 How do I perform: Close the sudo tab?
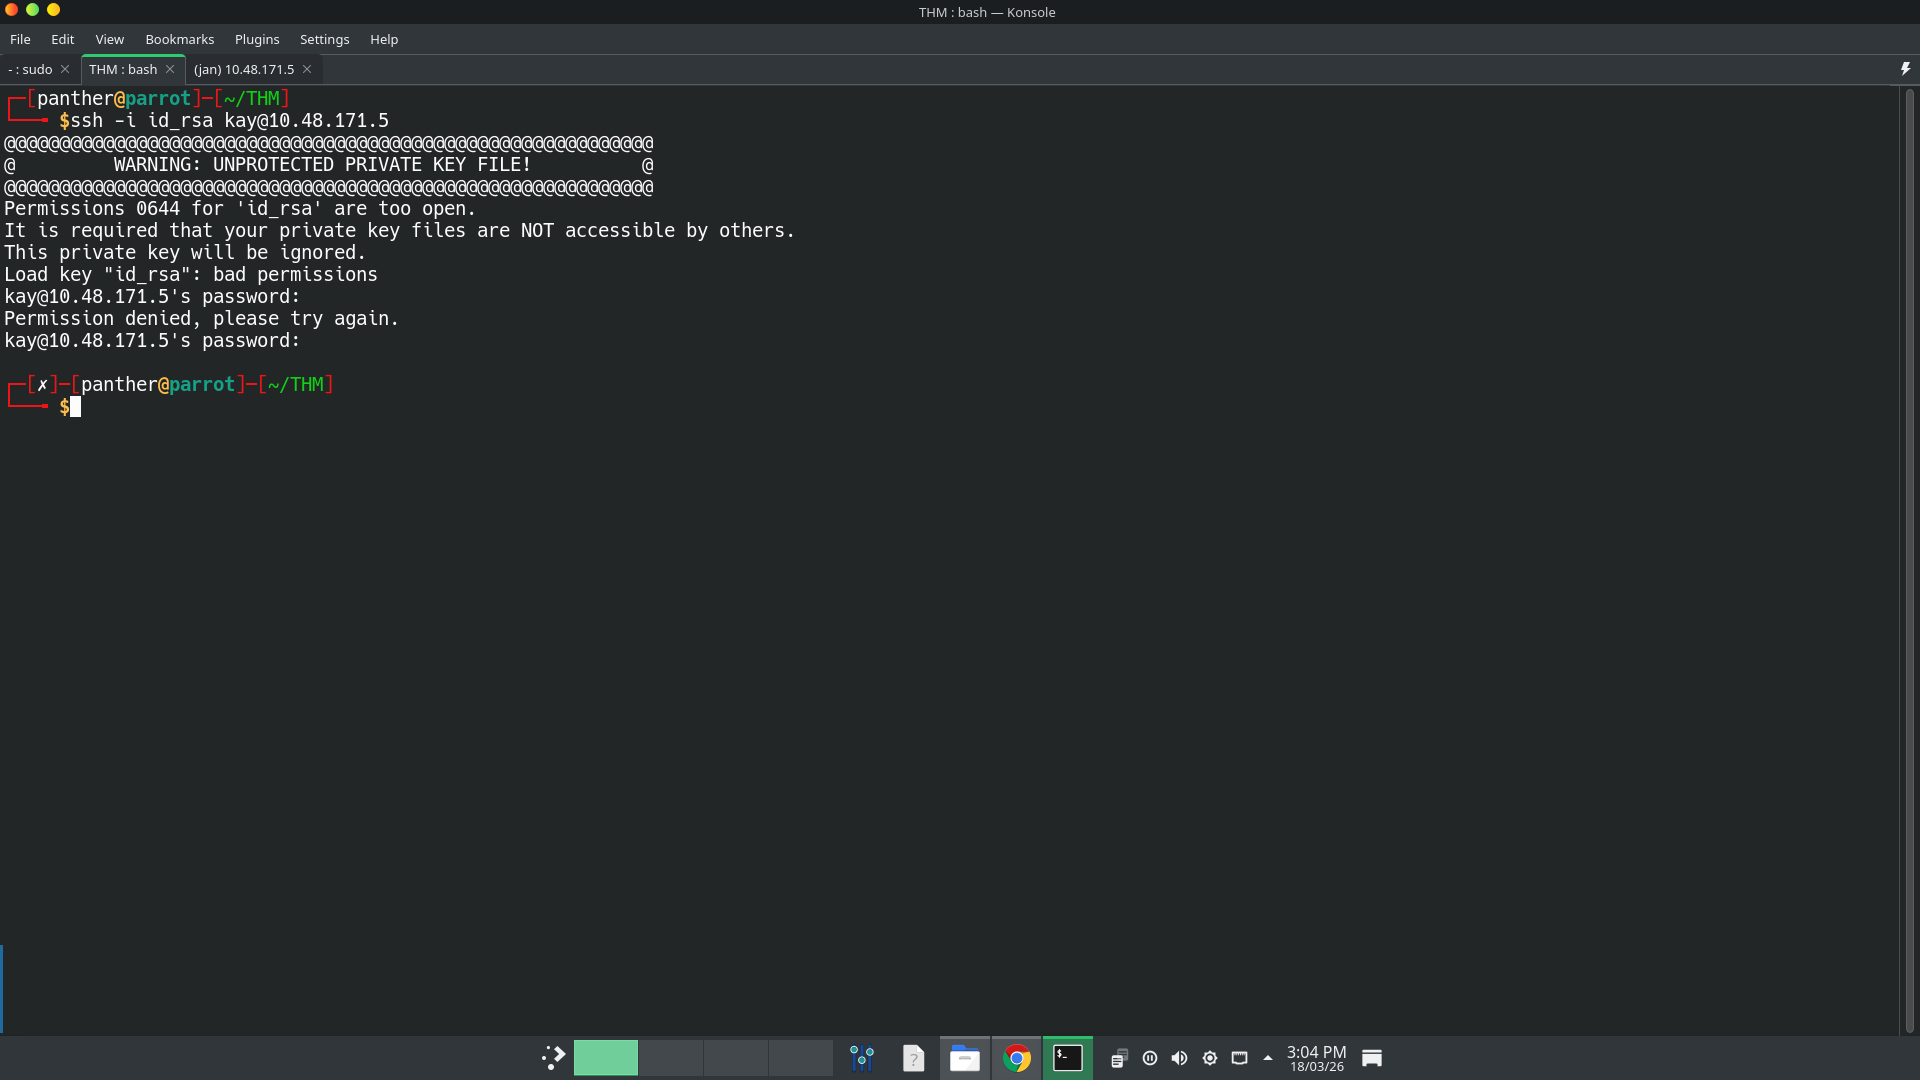coord(65,69)
